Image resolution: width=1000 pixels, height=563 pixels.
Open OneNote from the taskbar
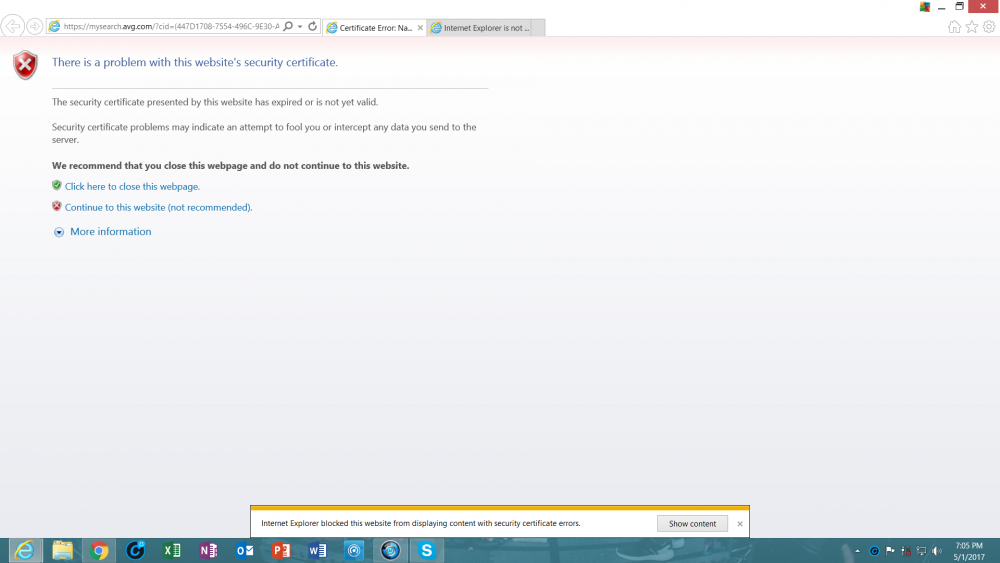click(x=208, y=550)
